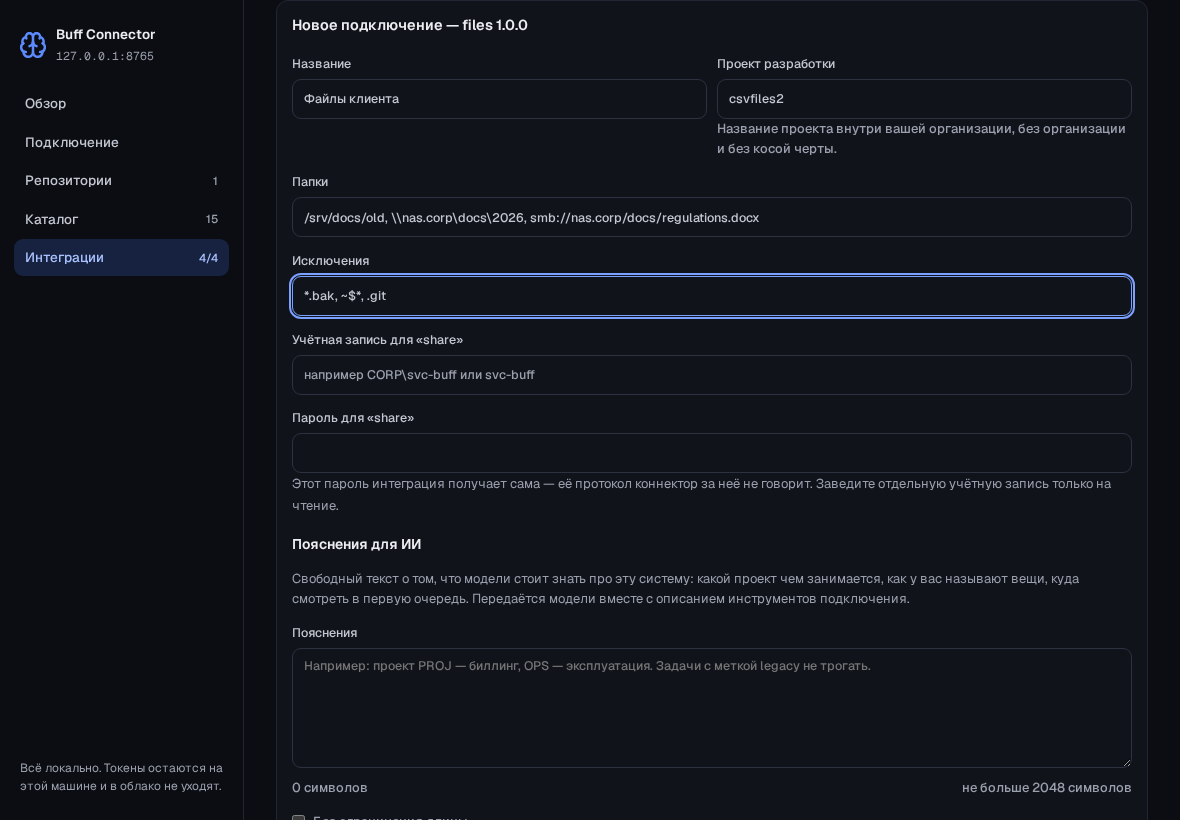Switch to the Каталог section

click(121, 219)
